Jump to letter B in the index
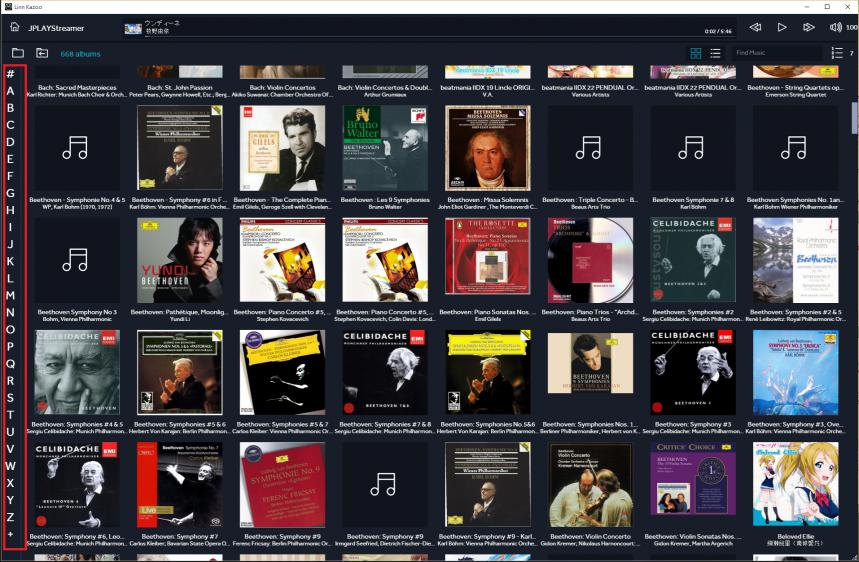The height and width of the screenshot is (562, 859). 10,108
